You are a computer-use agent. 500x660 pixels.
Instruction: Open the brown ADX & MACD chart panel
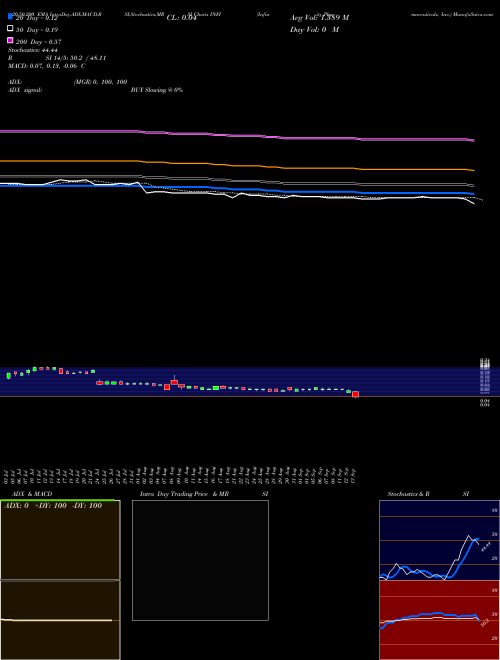point(60,580)
